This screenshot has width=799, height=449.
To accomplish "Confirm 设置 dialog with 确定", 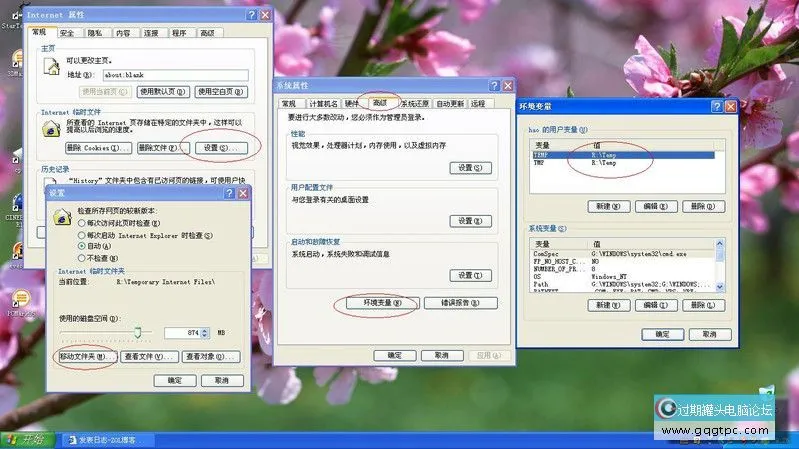I will click(x=175, y=381).
